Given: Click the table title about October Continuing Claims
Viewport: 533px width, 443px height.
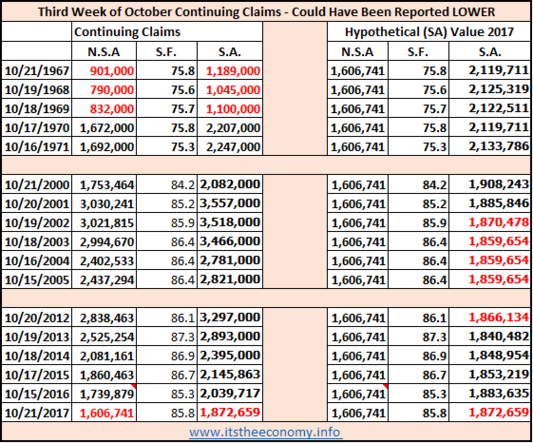Looking at the screenshot, I should (x=266, y=12).
